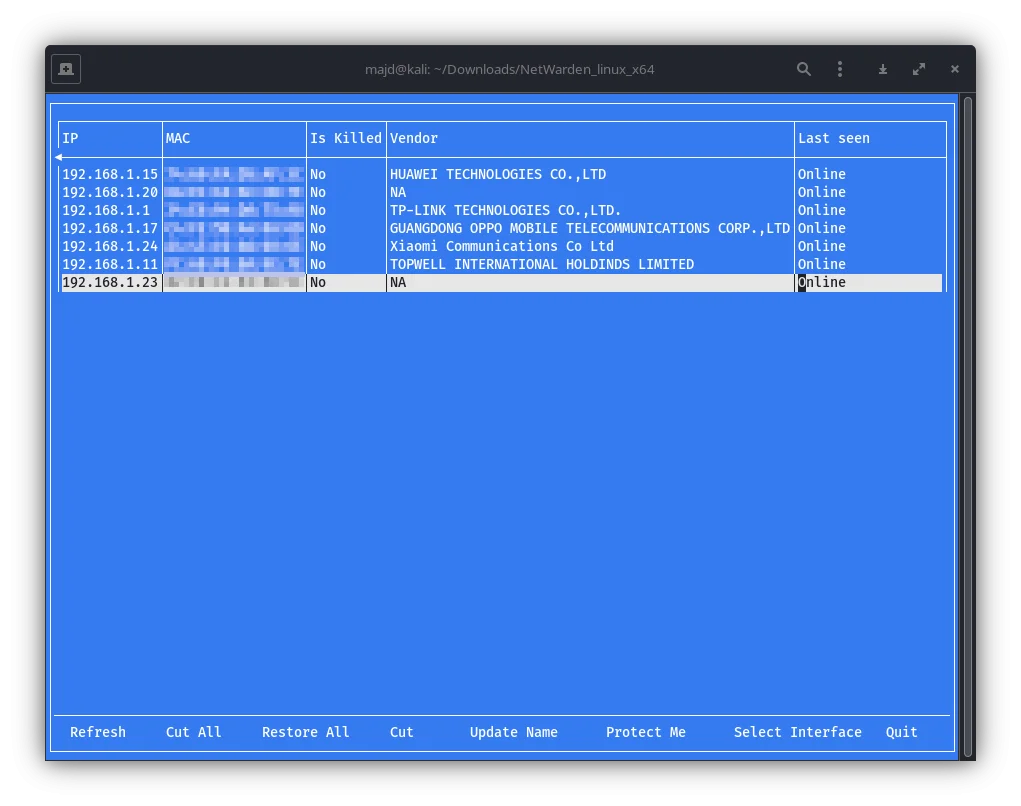Open Select Interface option
The height and width of the screenshot is (806, 1021).
click(x=798, y=732)
